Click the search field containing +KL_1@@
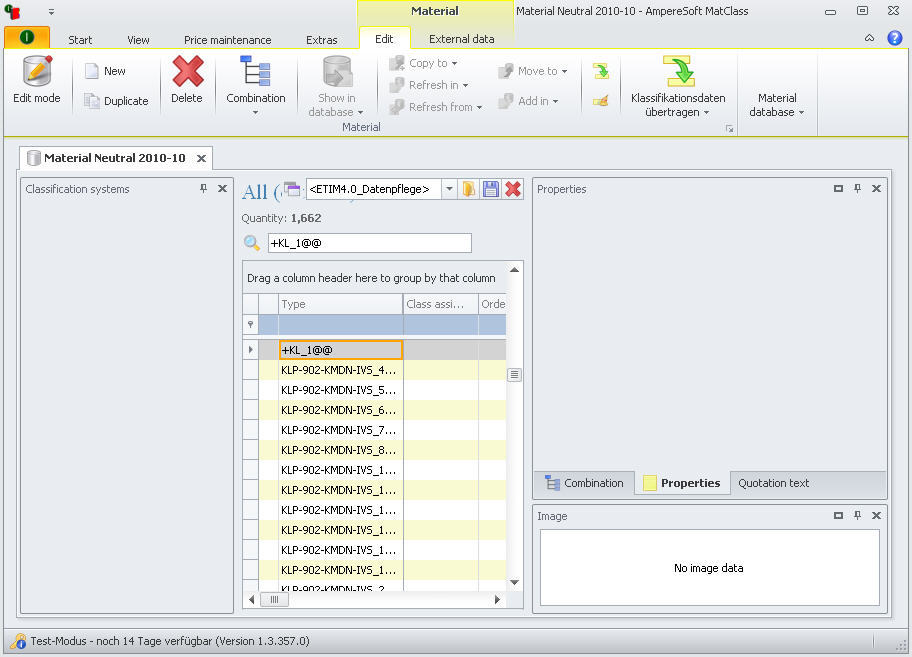912x657 pixels. pos(369,243)
